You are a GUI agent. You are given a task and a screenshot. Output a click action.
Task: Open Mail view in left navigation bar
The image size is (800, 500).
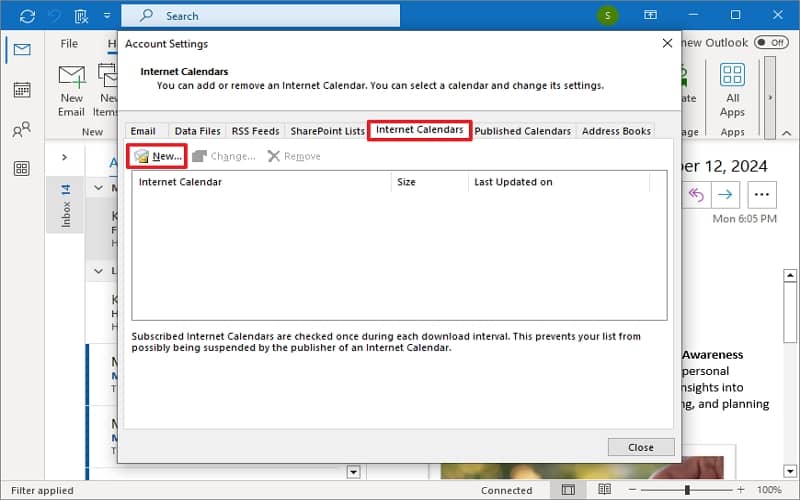tap(22, 49)
